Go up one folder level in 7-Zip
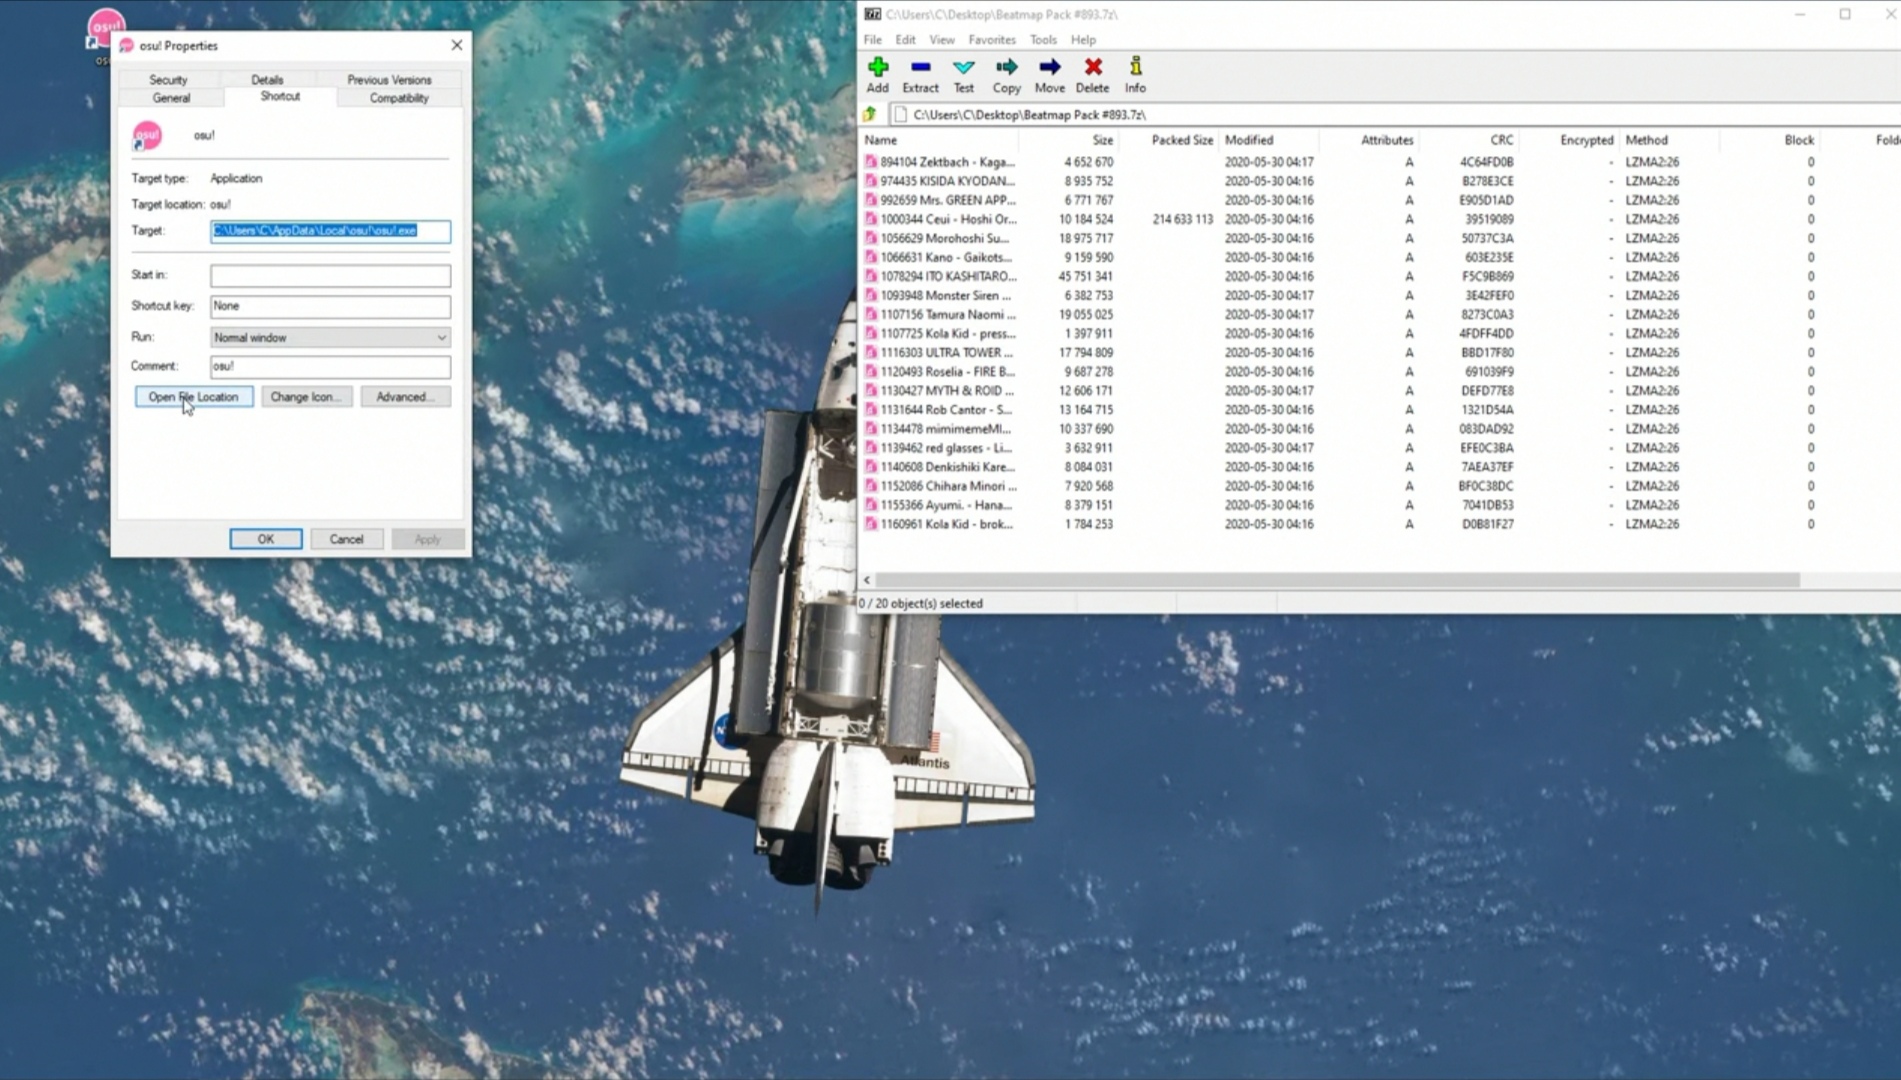Image resolution: width=1901 pixels, height=1080 pixels. pyautogui.click(x=870, y=114)
